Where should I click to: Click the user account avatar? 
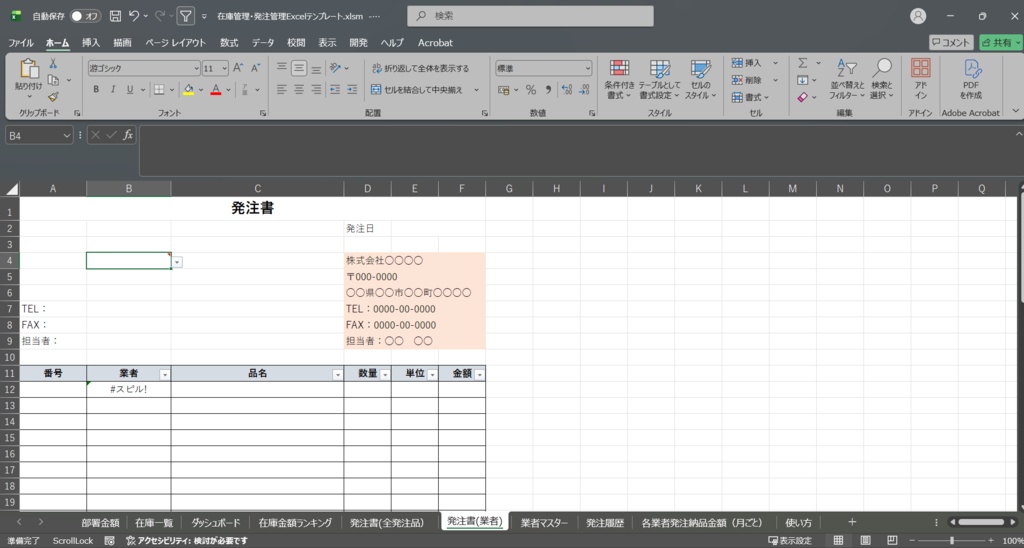pos(918,16)
